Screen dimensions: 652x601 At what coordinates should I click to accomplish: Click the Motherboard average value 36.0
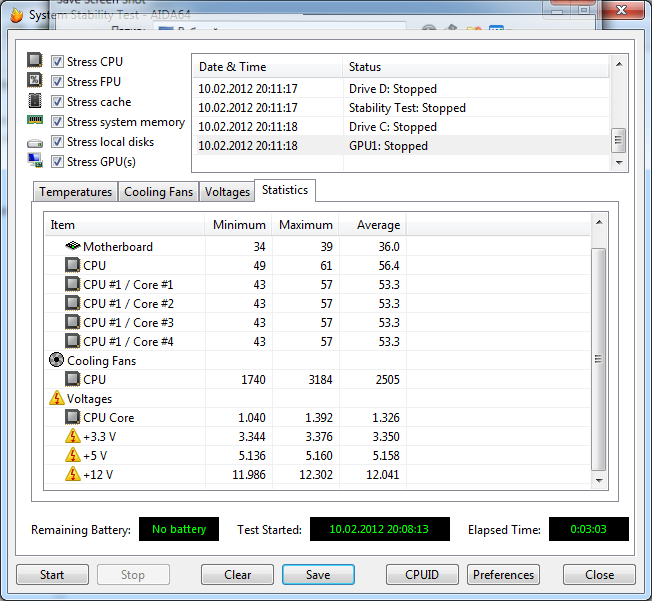389,246
